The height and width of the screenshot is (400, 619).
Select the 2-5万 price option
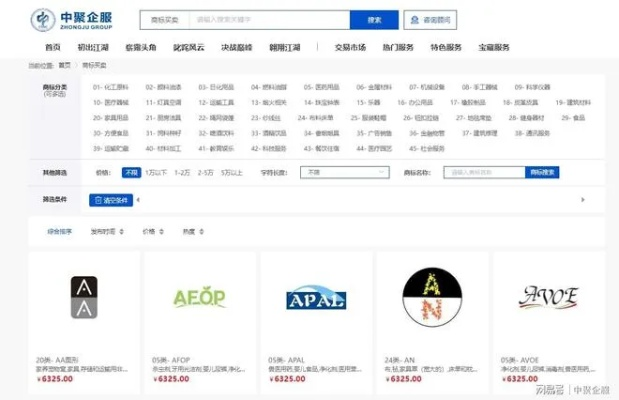tap(206, 173)
